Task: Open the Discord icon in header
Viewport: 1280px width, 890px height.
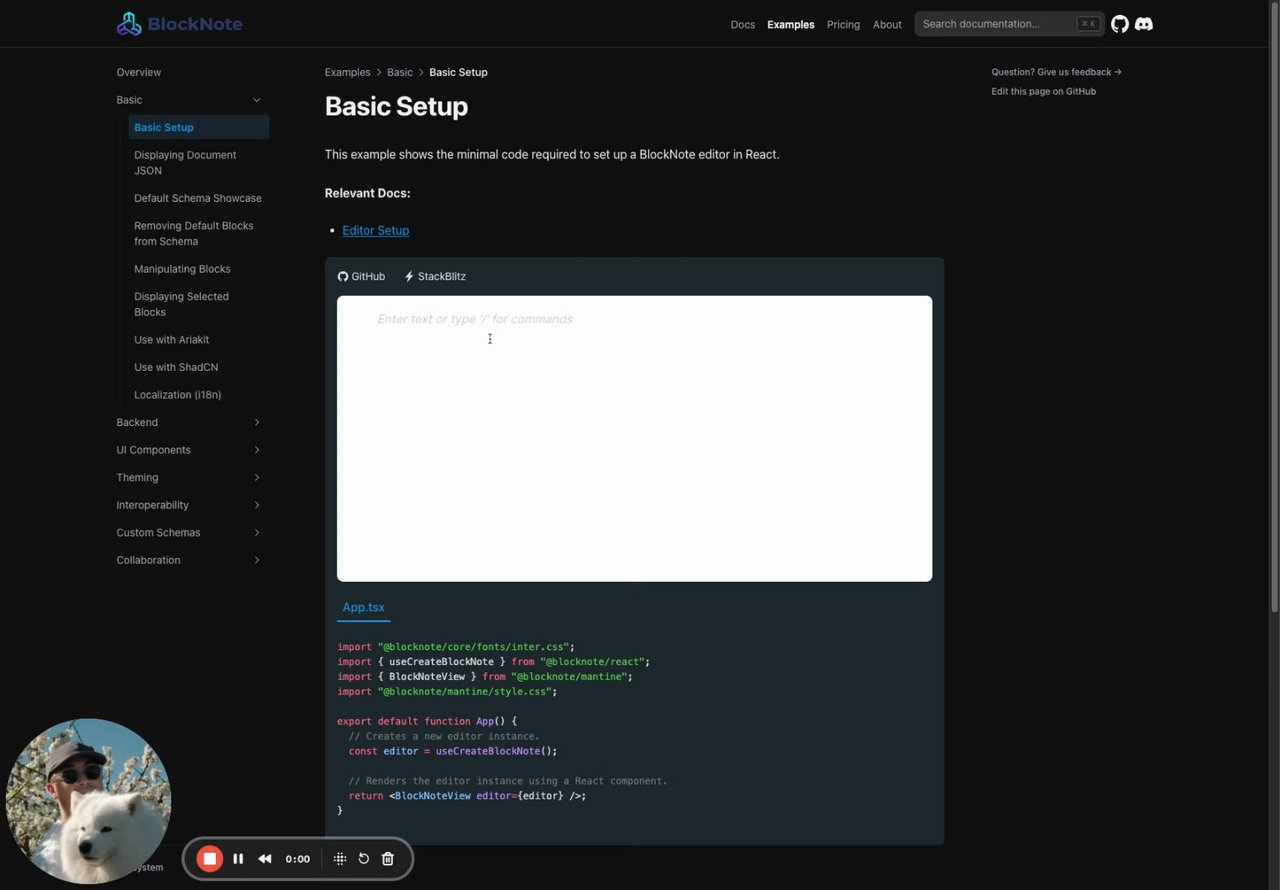Action: click(x=1144, y=24)
